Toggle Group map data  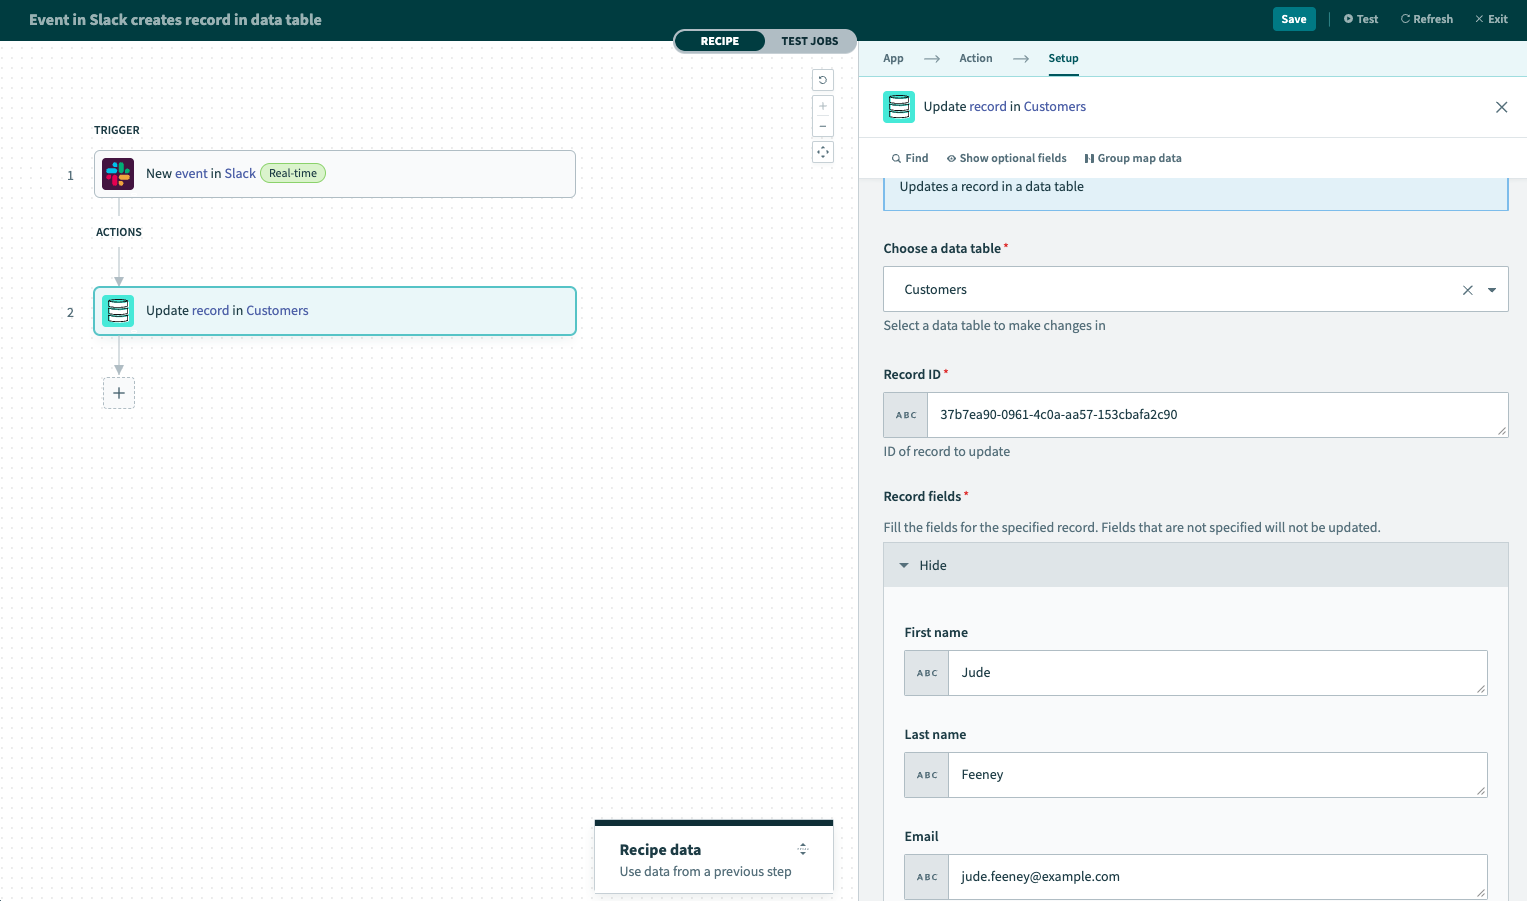click(1133, 158)
